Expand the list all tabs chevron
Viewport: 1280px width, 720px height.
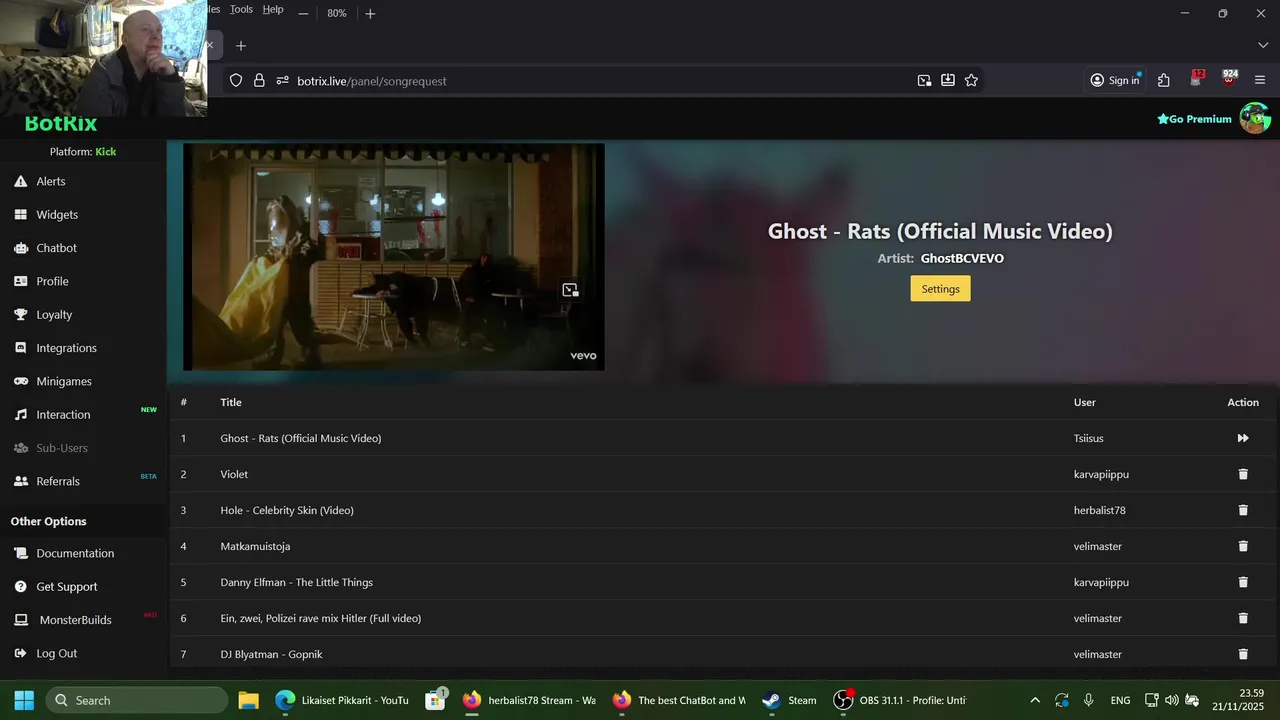[x=1262, y=46]
